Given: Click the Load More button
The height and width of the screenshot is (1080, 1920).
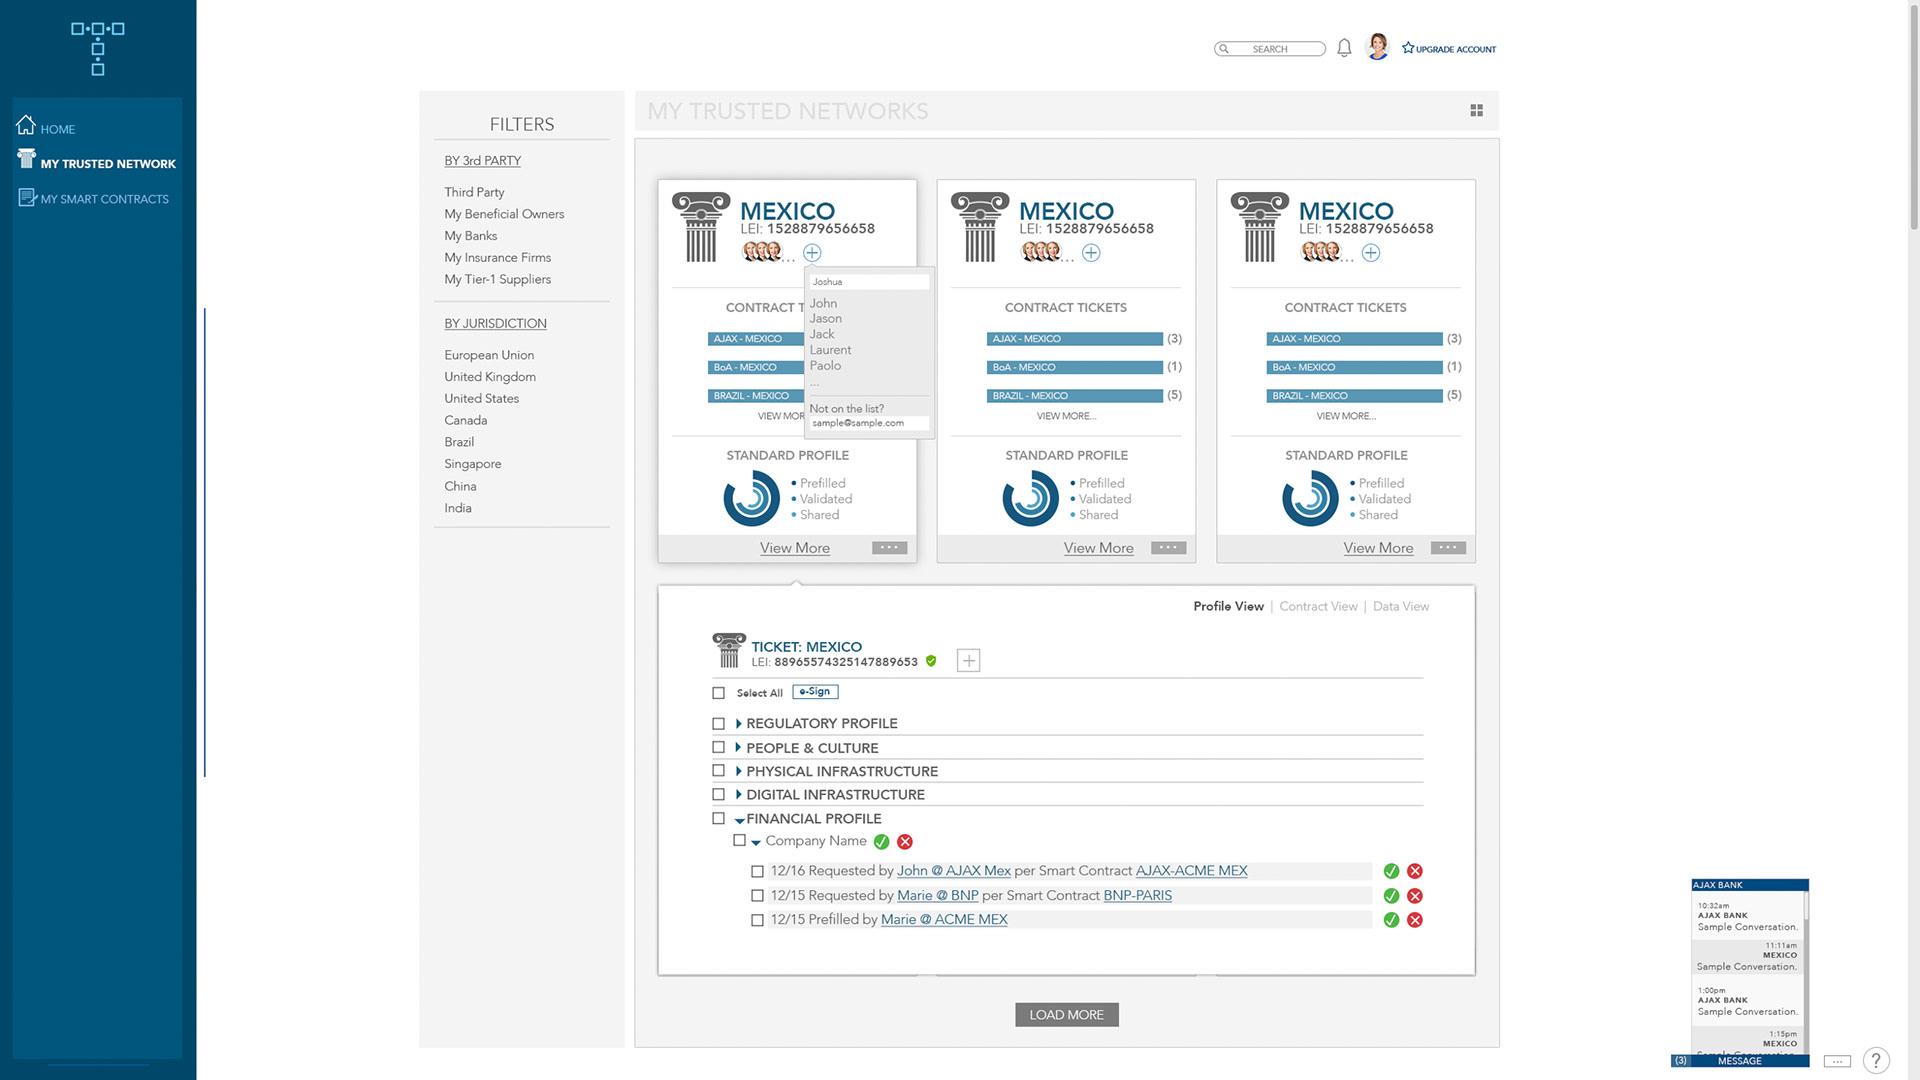Looking at the screenshot, I should [1066, 1015].
